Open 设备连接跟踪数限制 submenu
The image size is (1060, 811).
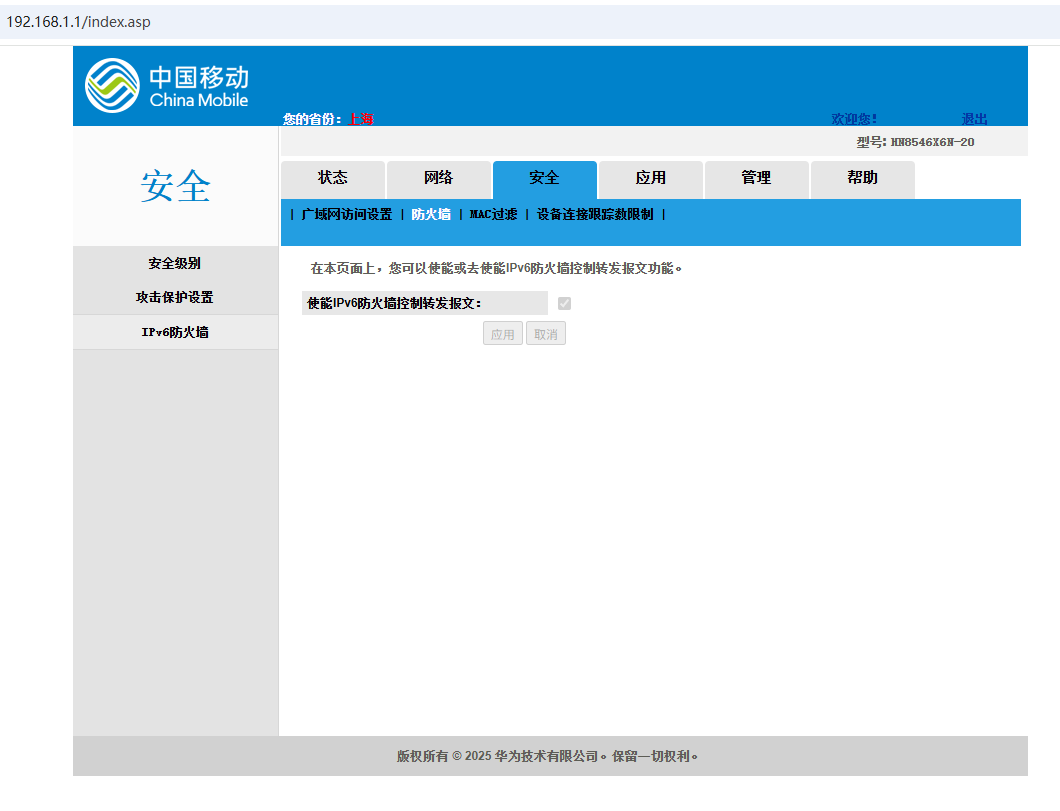click(x=595, y=214)
